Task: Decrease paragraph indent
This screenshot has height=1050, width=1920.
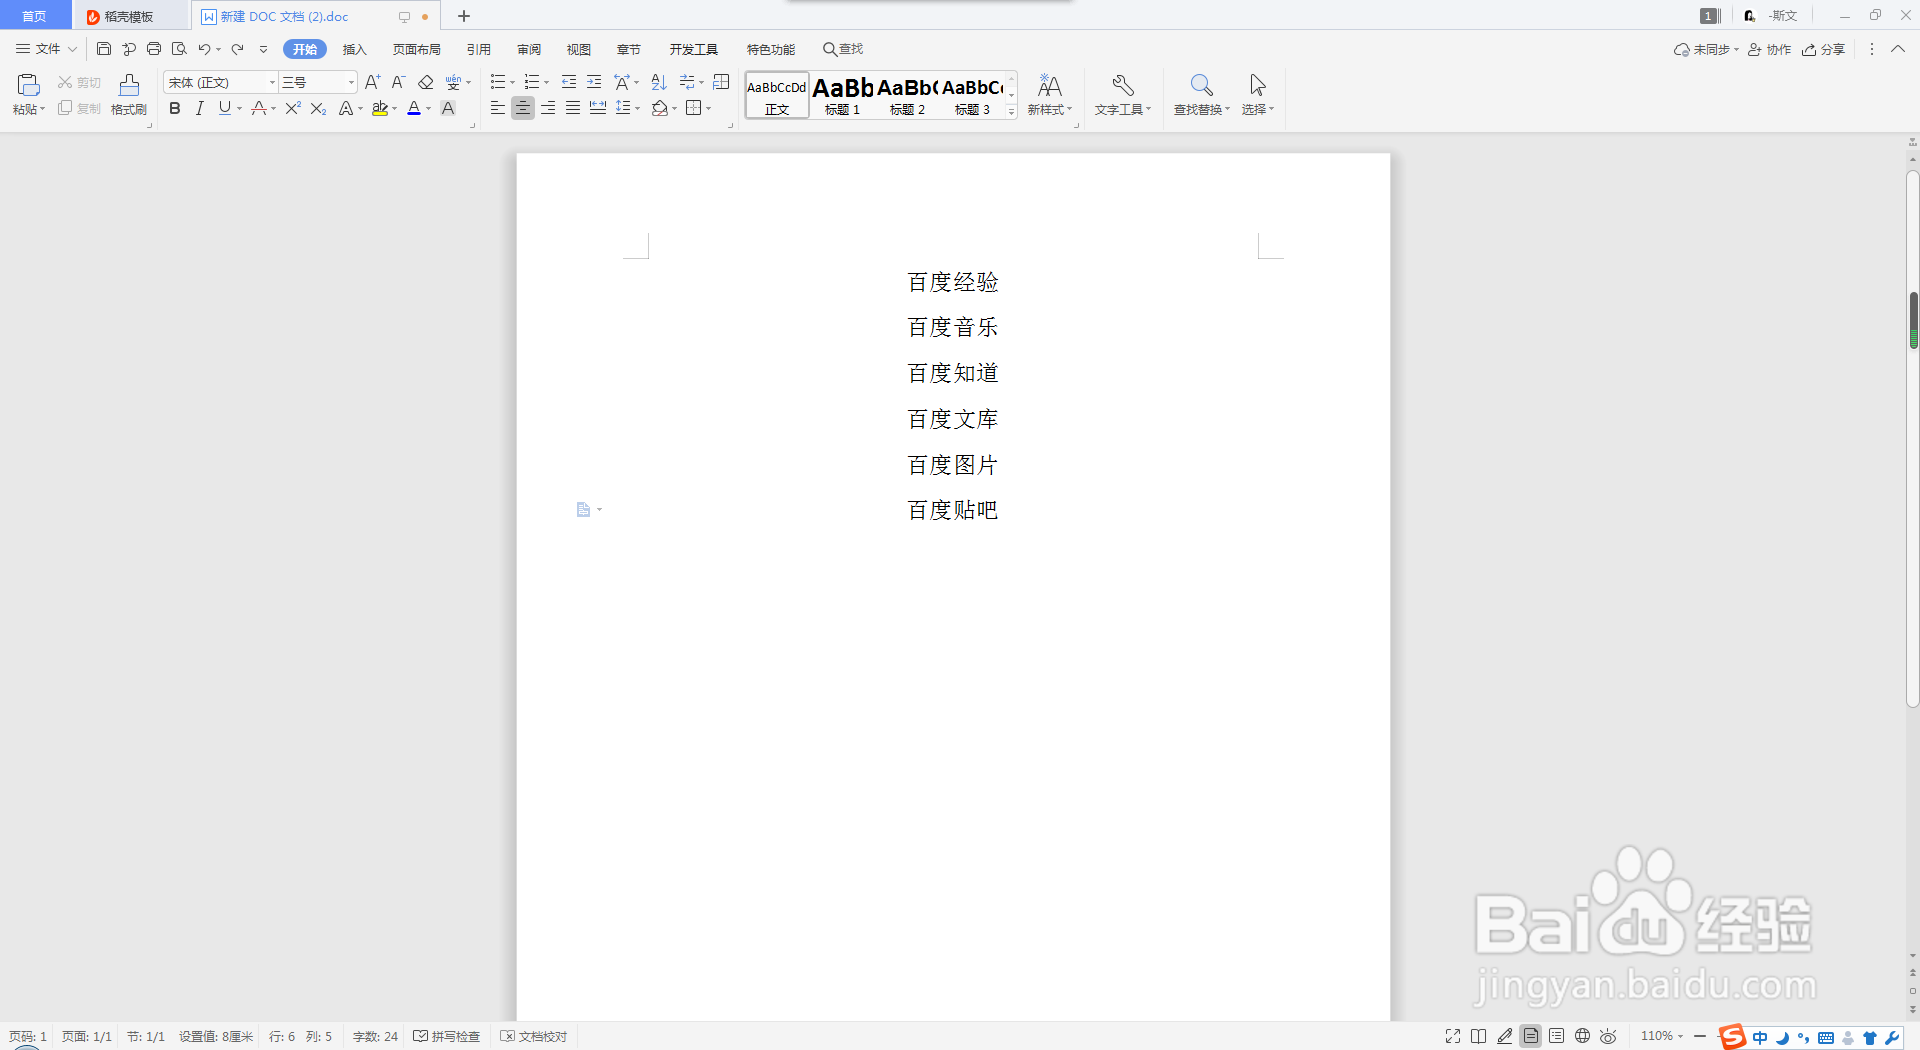Action: click(569, 82)
